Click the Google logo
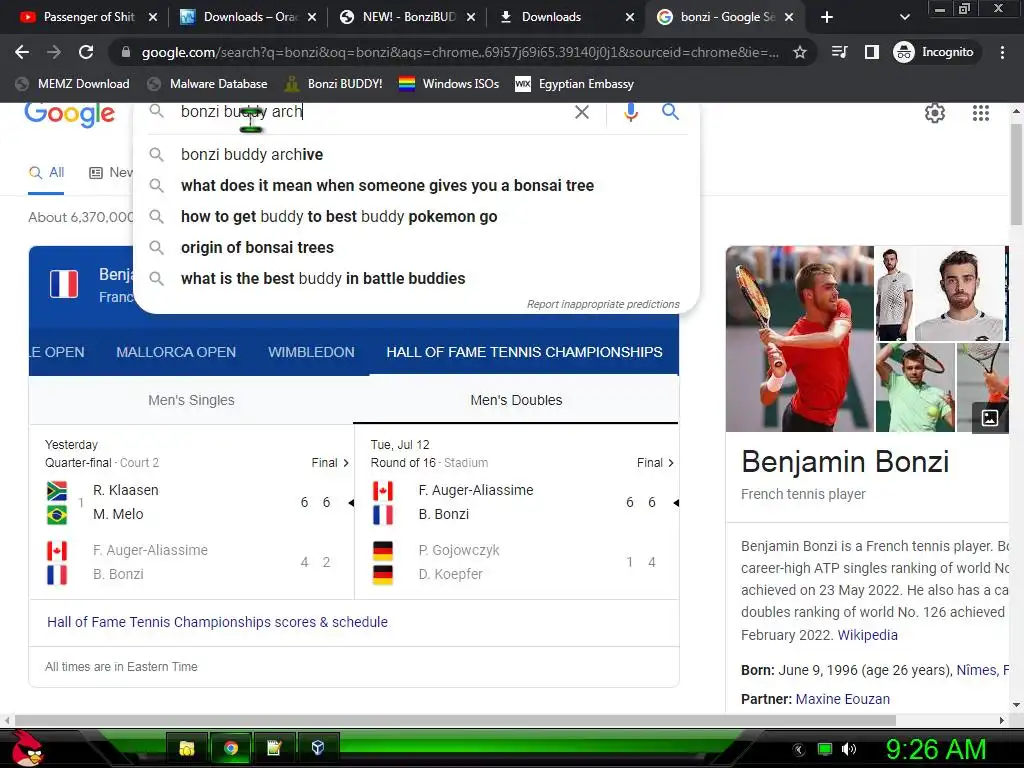Screen dimensions: 1024x768 pos(70,115)
